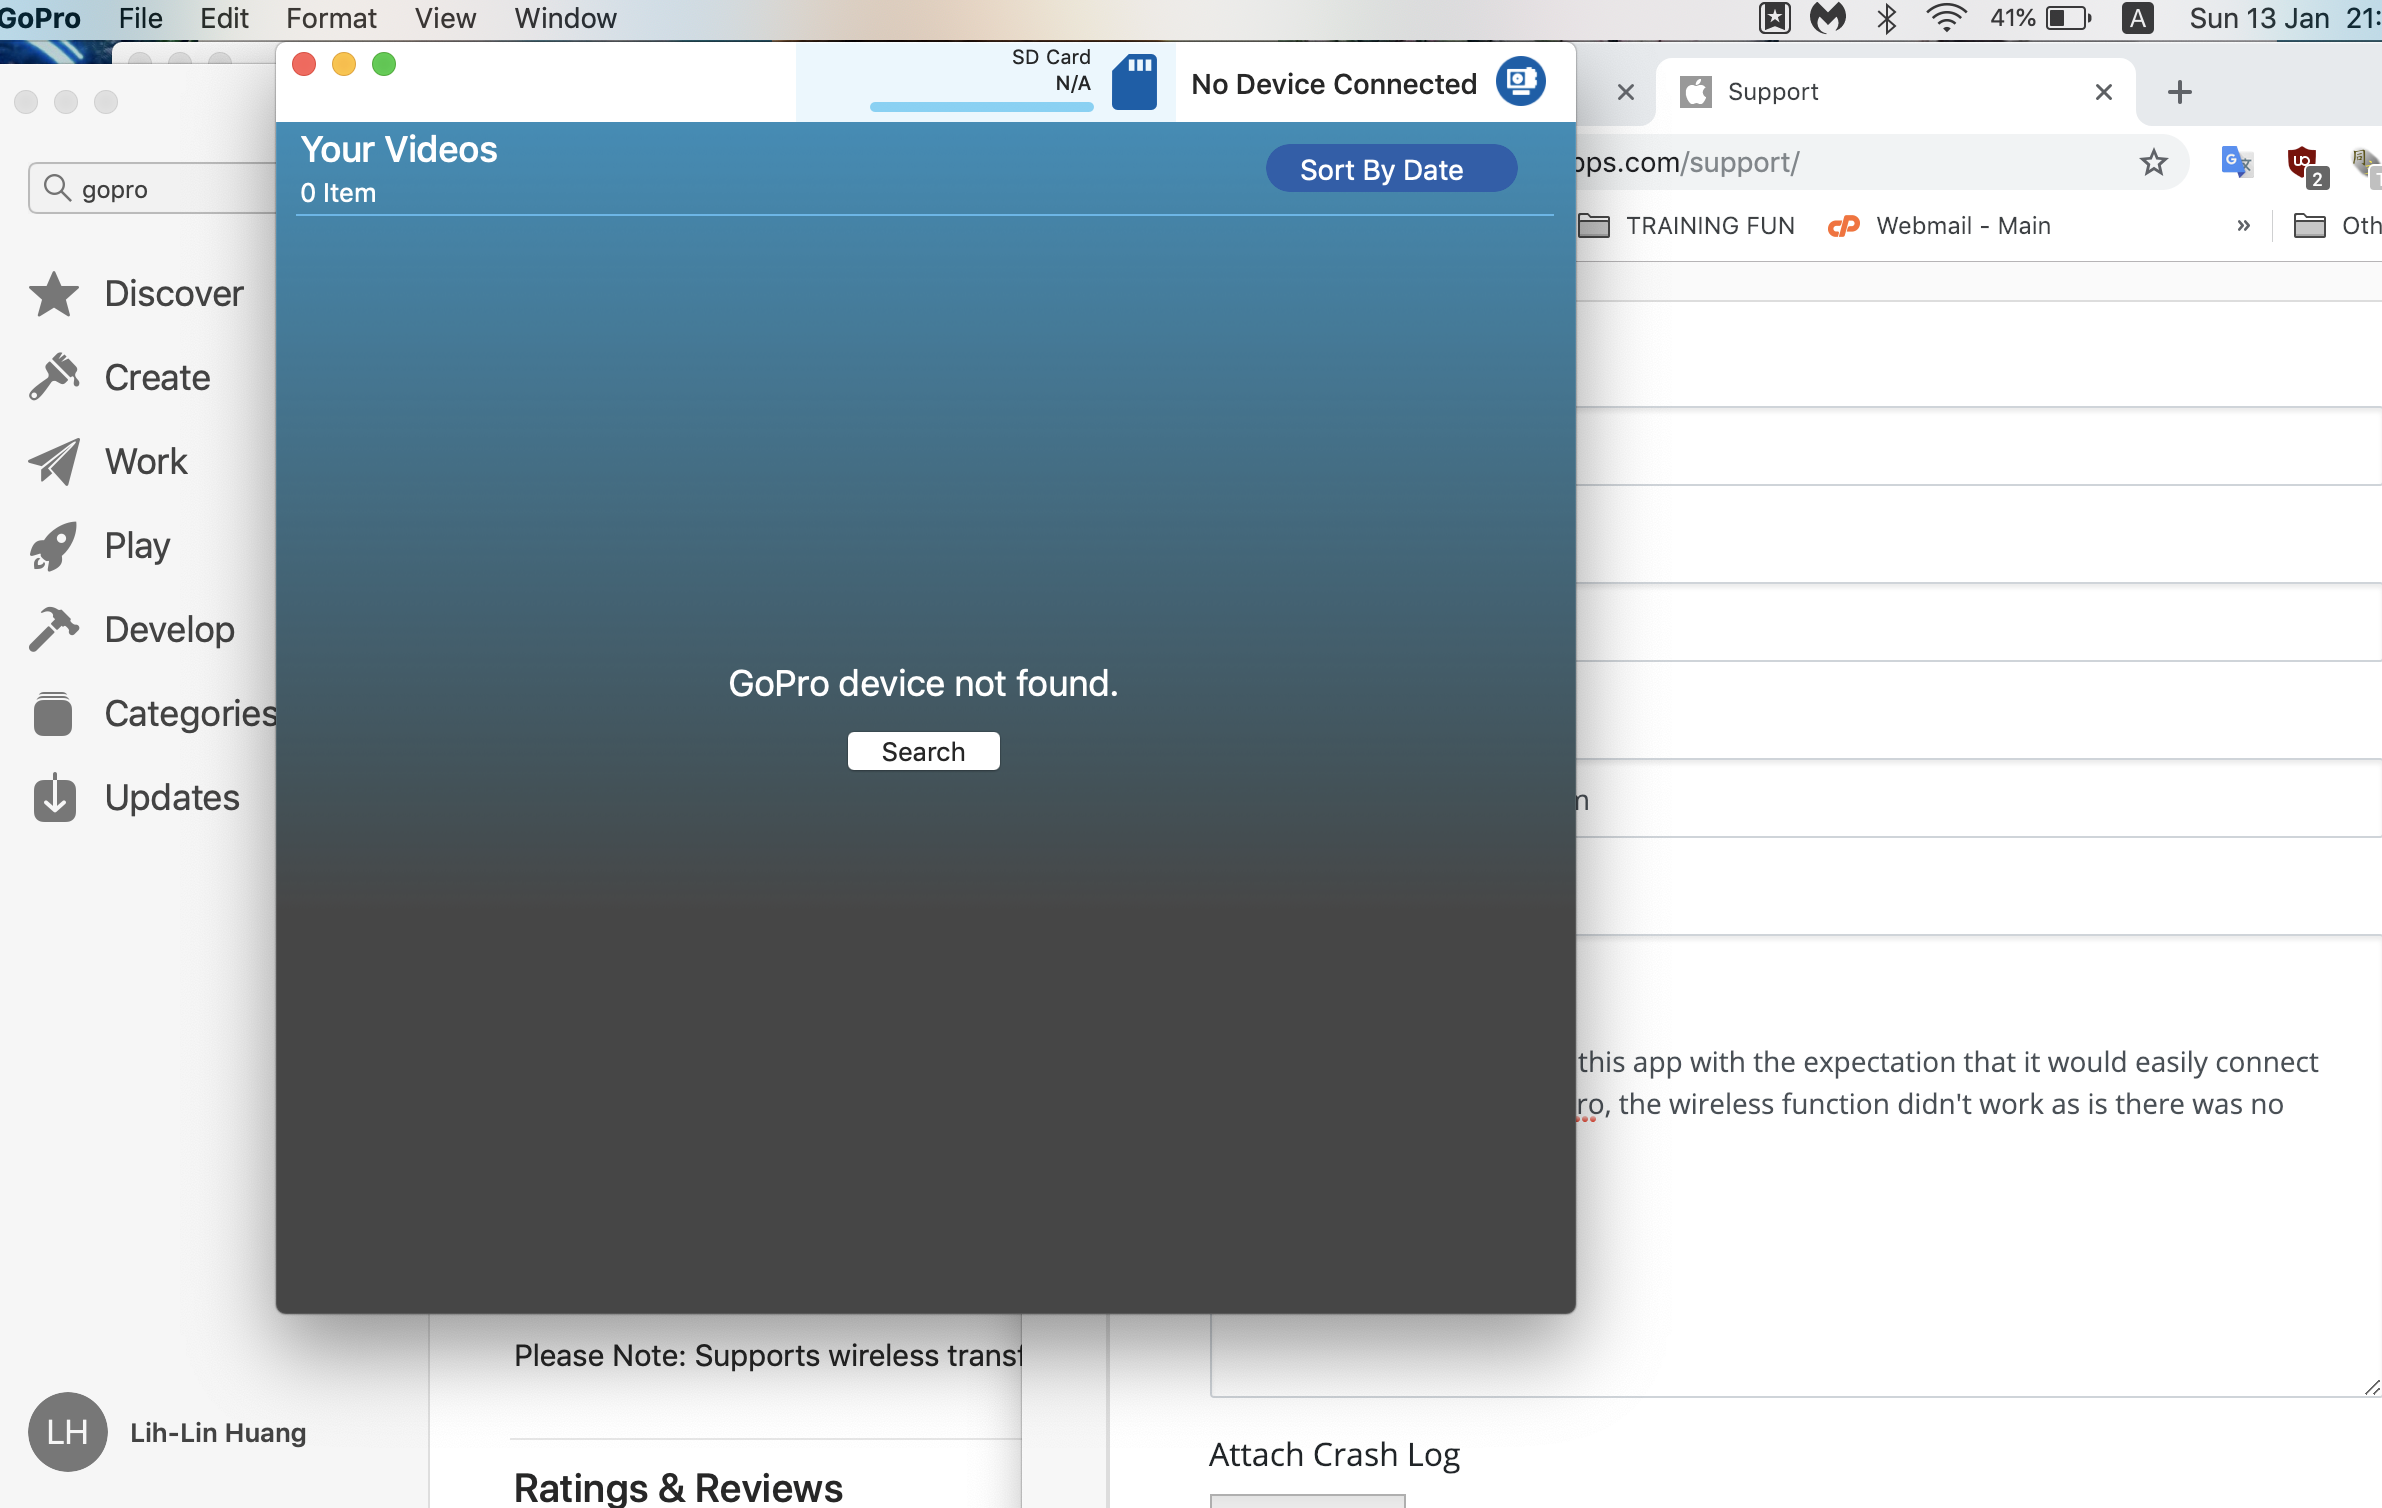This screenshot has height=1508, width=2382.
Task: Open new tab with plus icon in Chrome
Action: coord(2179,92)
